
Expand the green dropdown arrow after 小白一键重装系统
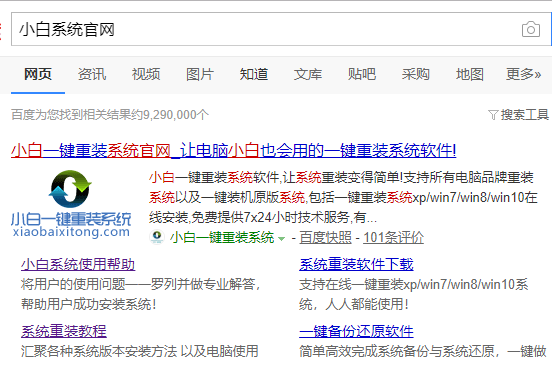click(281, 239)
